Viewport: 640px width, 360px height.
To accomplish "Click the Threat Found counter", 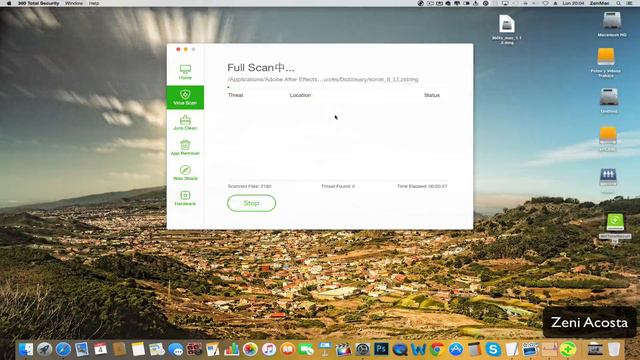I will click(338, 186).
